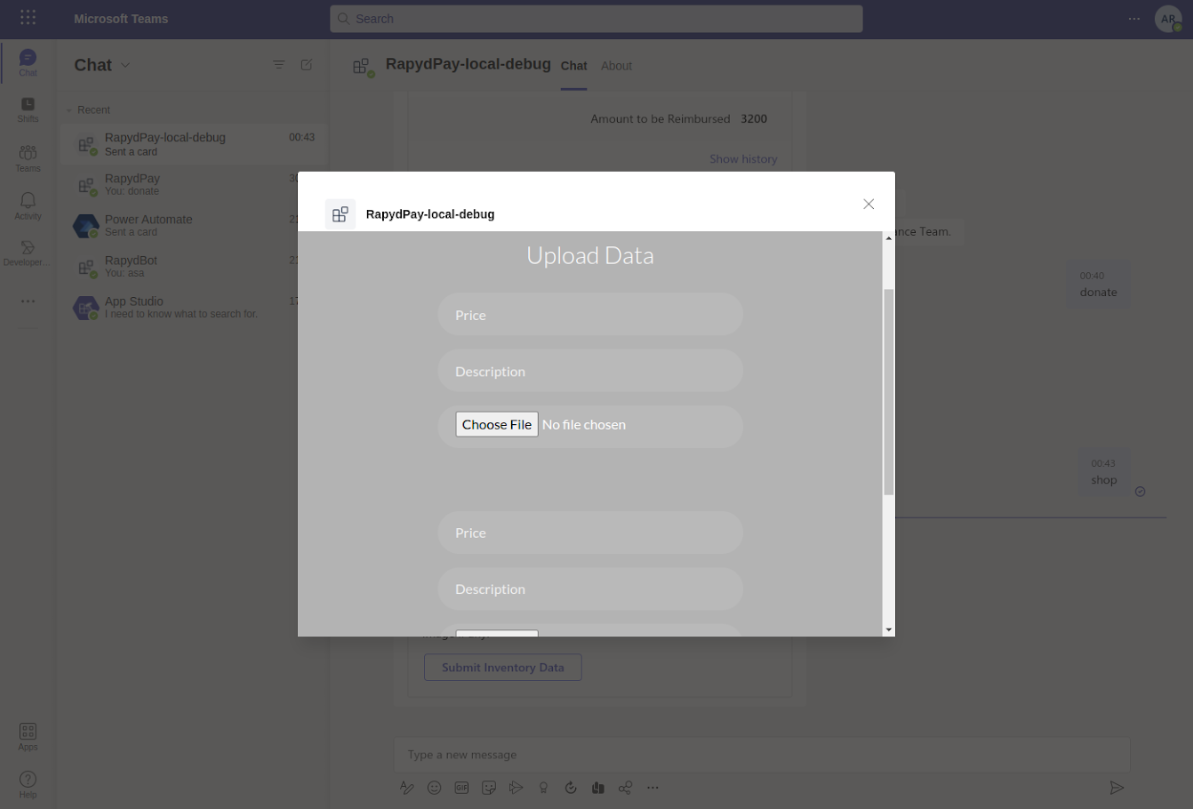Open the Power Automate chat
This screenshot has width=1193, height=809.
coord(195,226)
